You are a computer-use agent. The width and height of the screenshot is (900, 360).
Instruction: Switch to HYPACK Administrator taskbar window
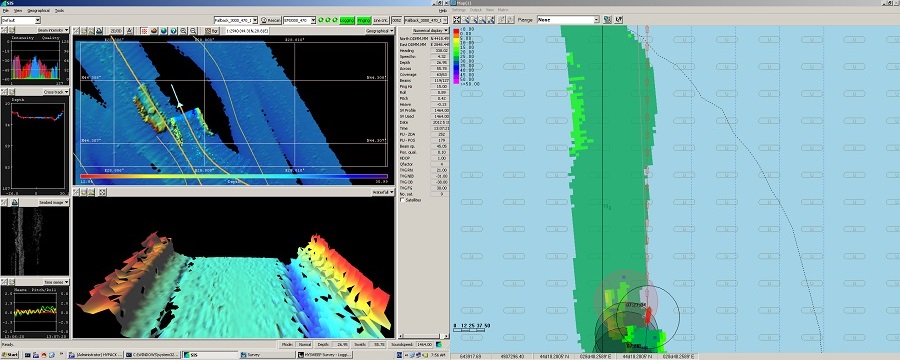coord(95,355)
